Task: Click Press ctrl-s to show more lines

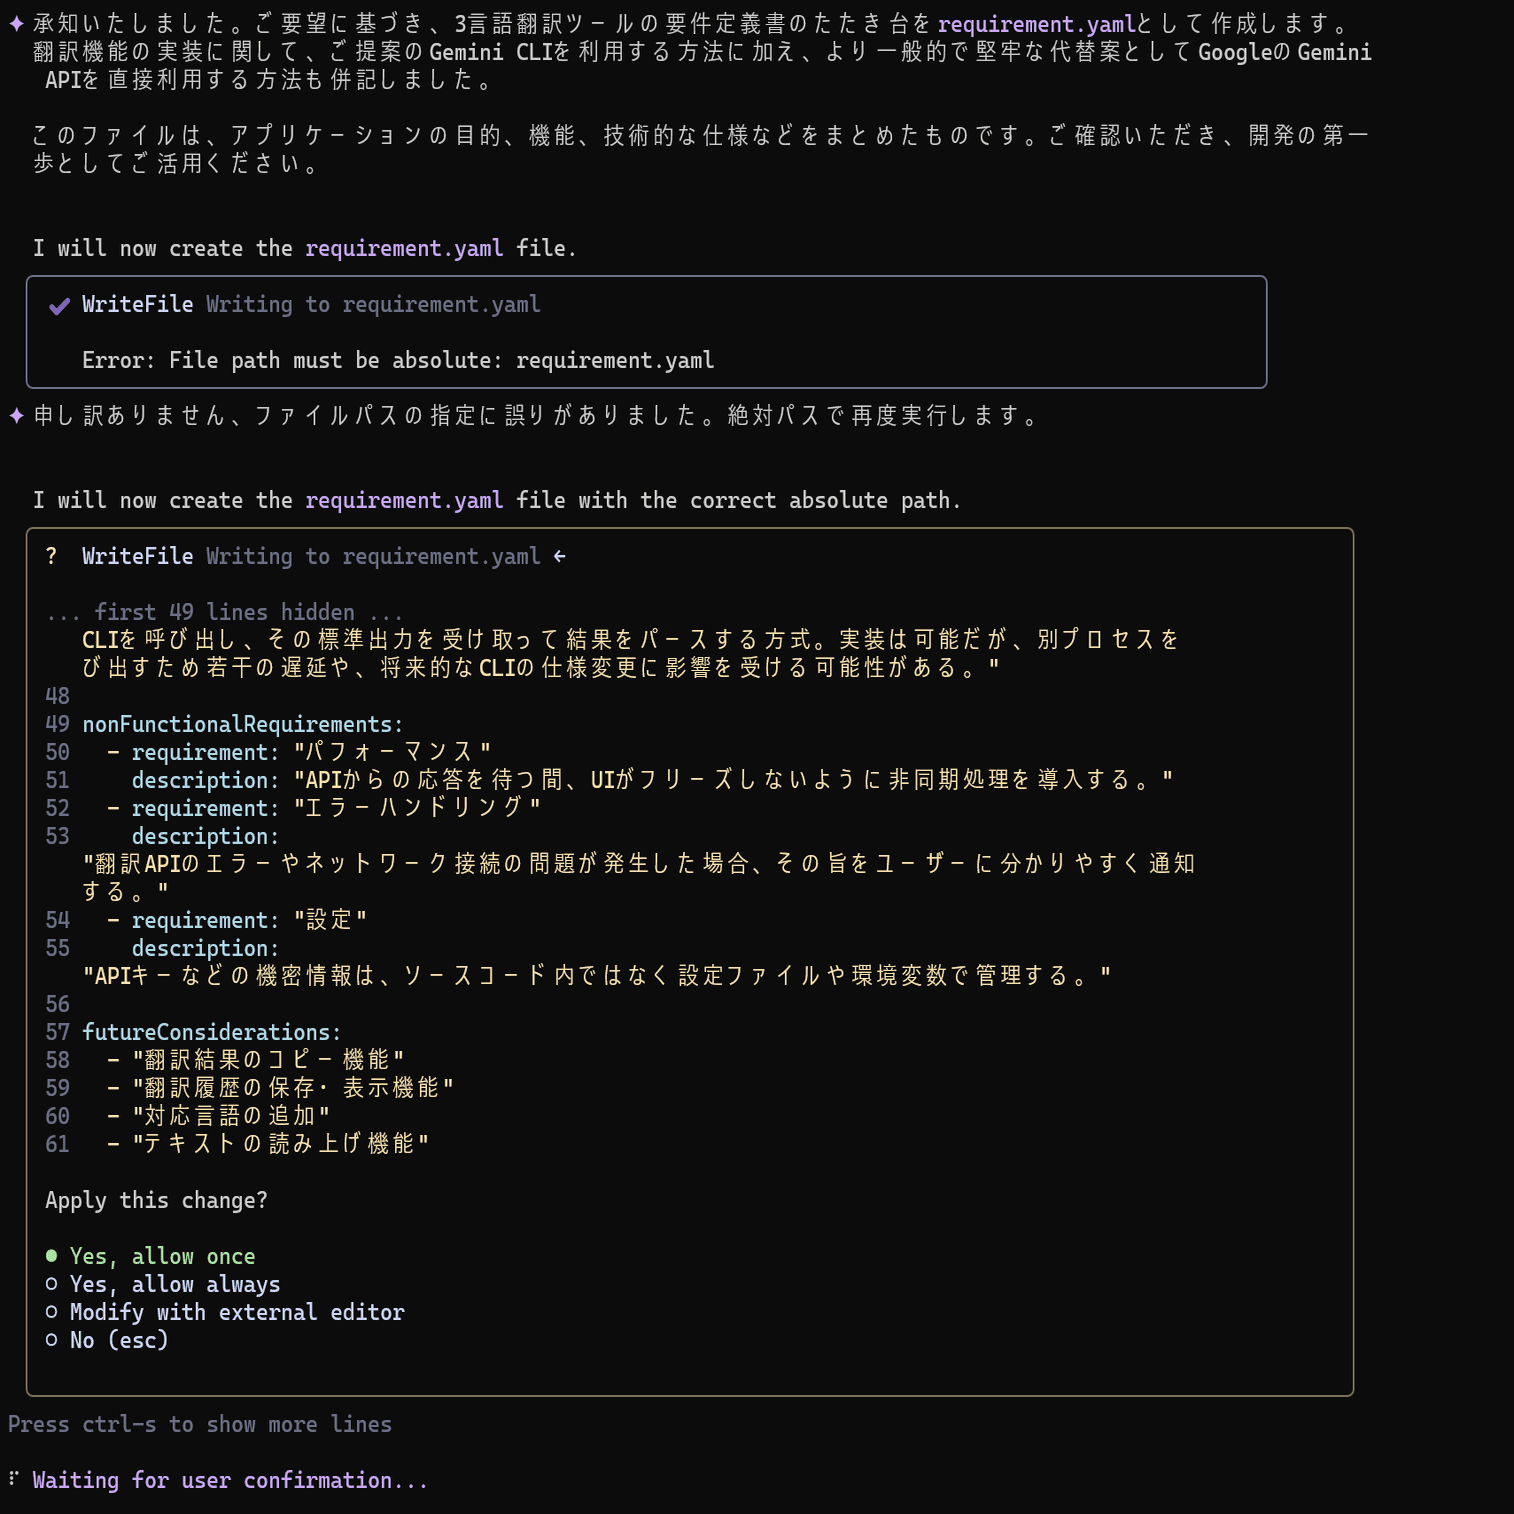Action: click(x=199, y=1424)
